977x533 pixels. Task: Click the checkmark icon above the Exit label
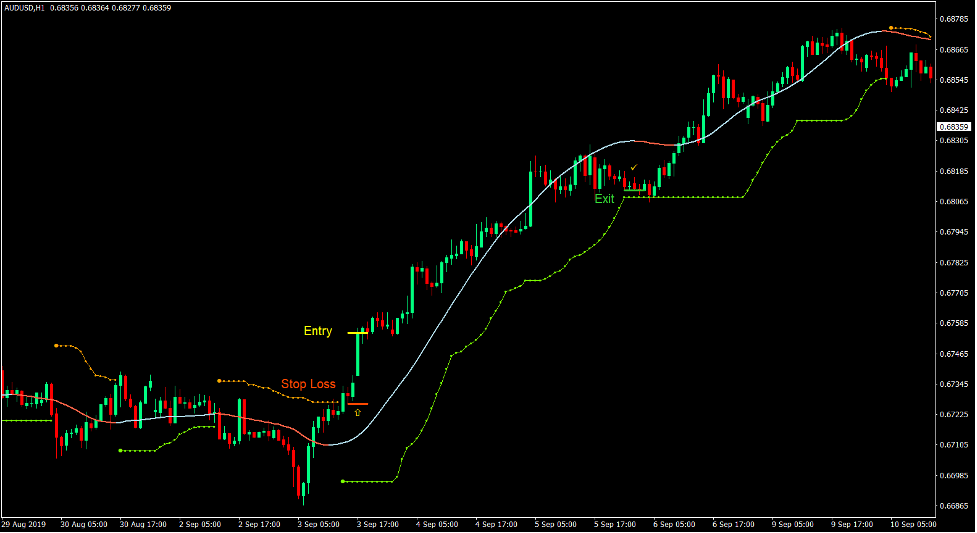pyautogui.click(x=634, y=168)
